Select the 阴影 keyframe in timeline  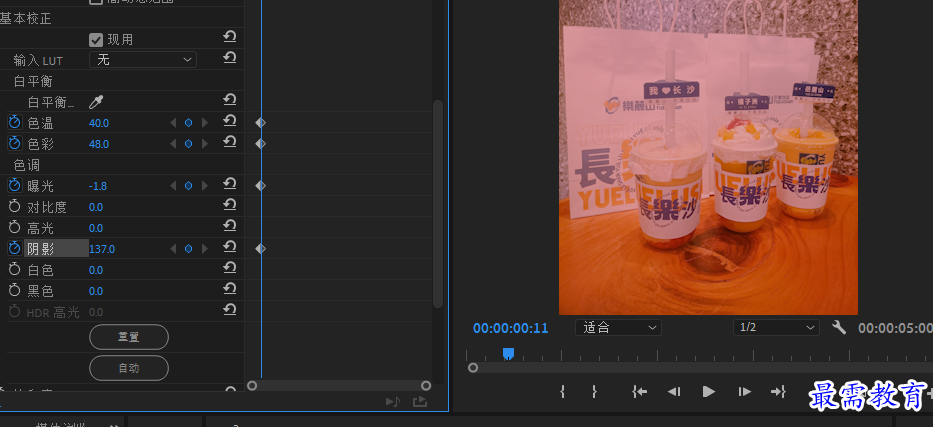point(261,249)
